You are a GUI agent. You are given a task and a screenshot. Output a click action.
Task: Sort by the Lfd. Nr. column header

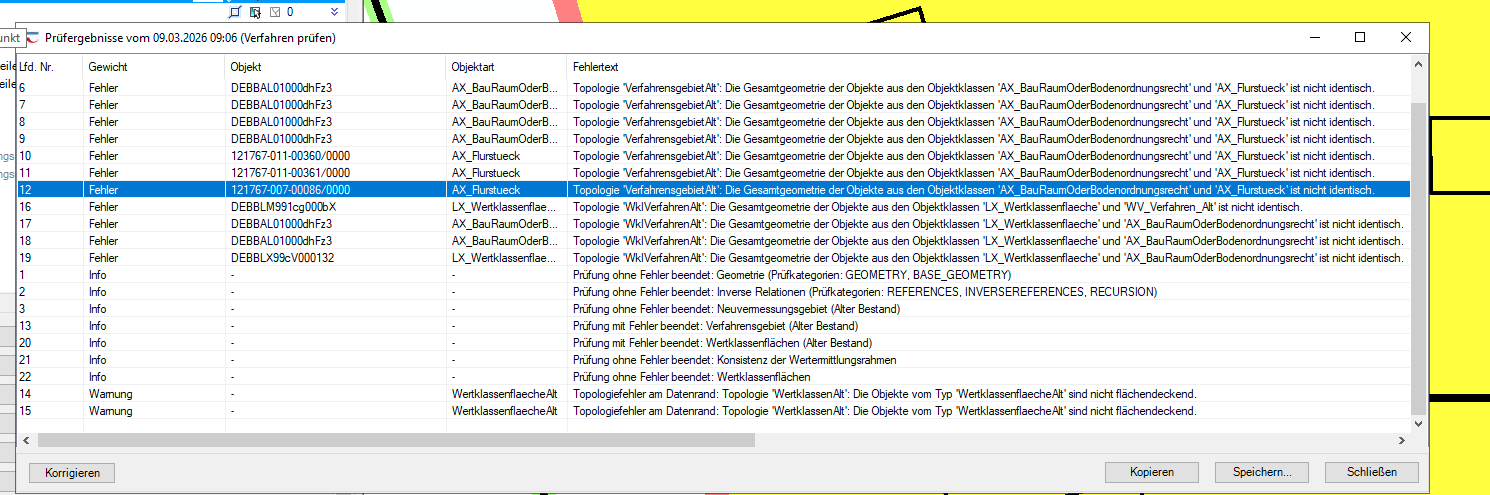(x=39, y=67)
